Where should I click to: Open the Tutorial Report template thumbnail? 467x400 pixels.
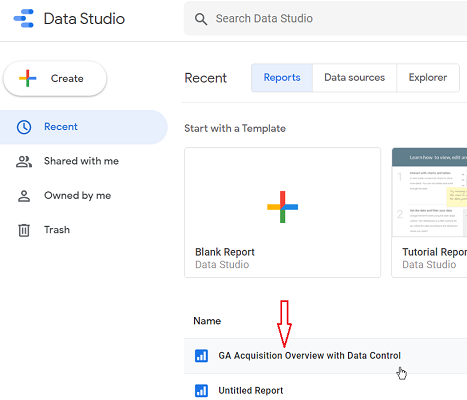coord(430,192)
